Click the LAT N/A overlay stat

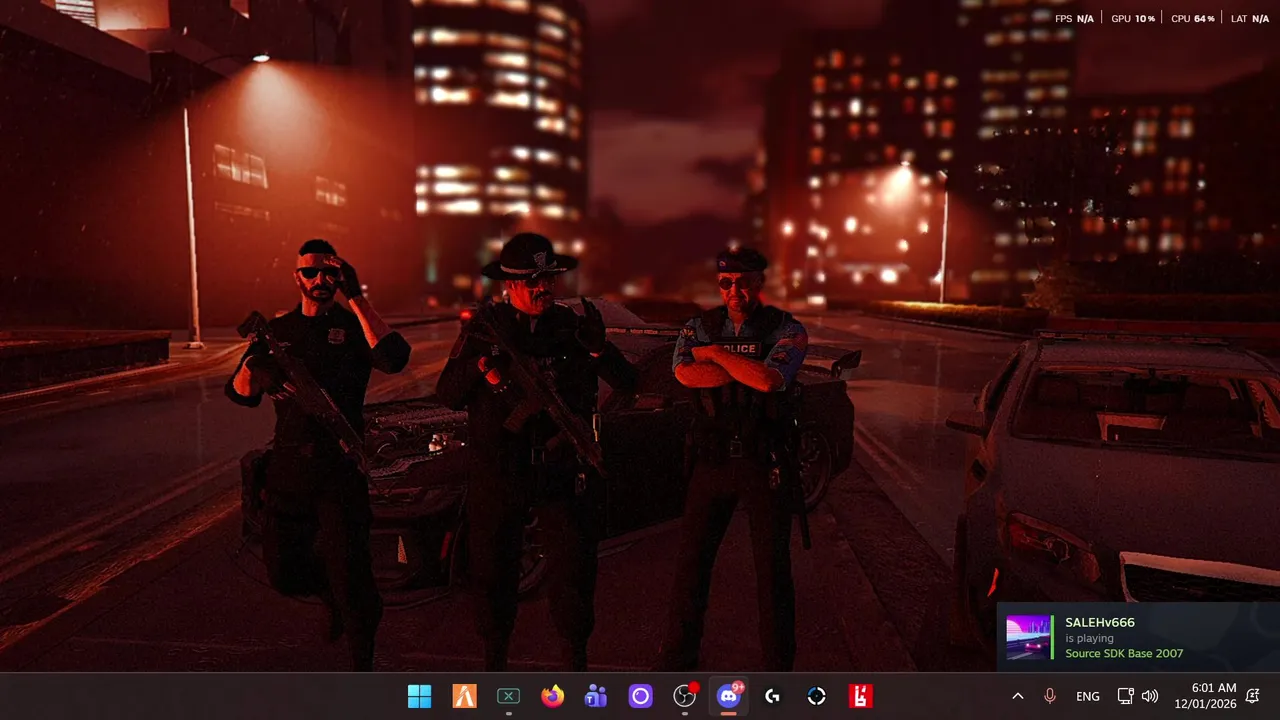(x=1250, y=19)
